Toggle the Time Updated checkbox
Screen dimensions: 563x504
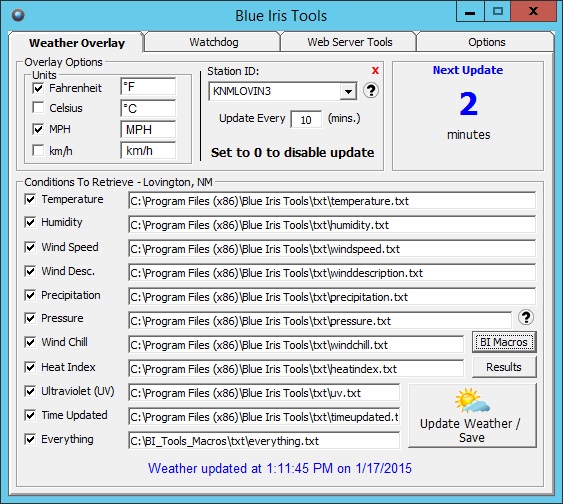(30, 415)
